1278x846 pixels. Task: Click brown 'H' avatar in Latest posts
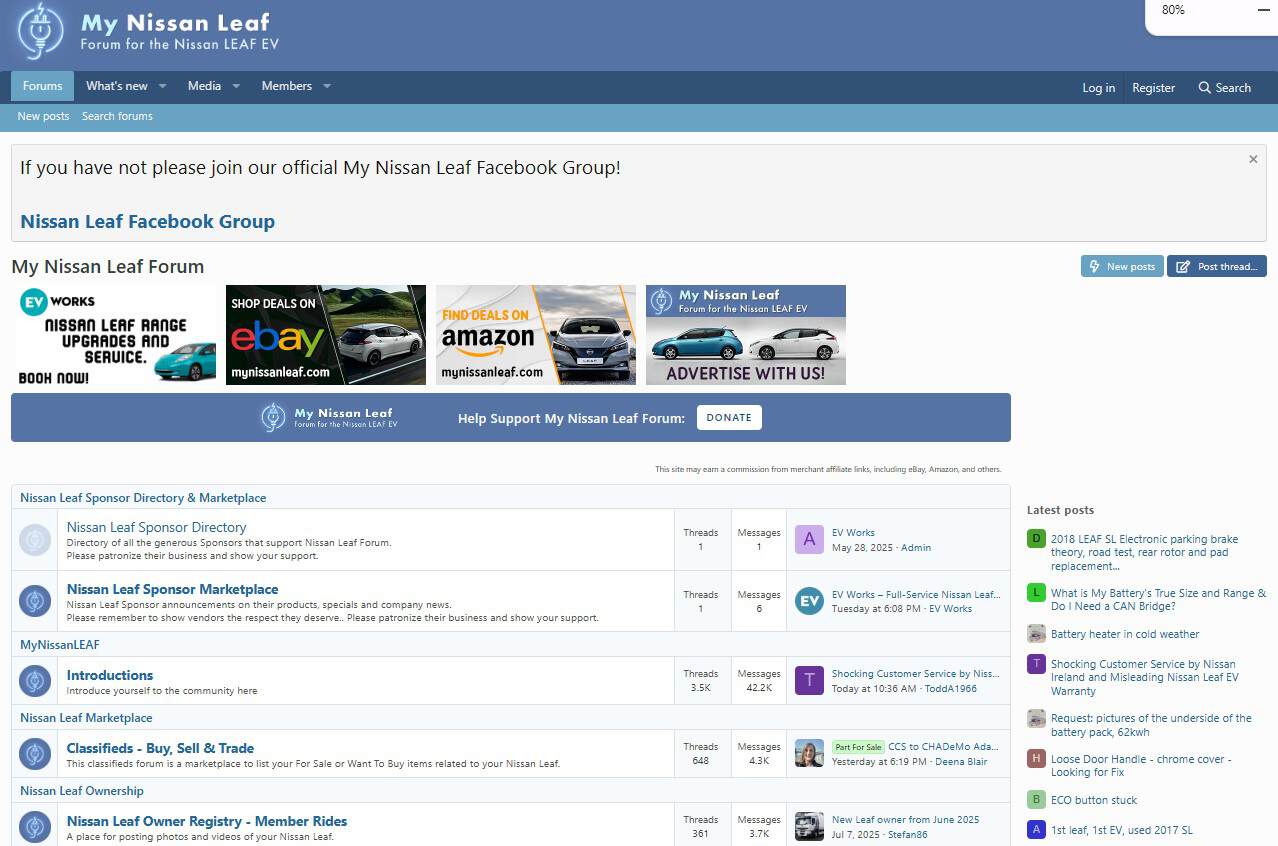[x=1036, y=759]
